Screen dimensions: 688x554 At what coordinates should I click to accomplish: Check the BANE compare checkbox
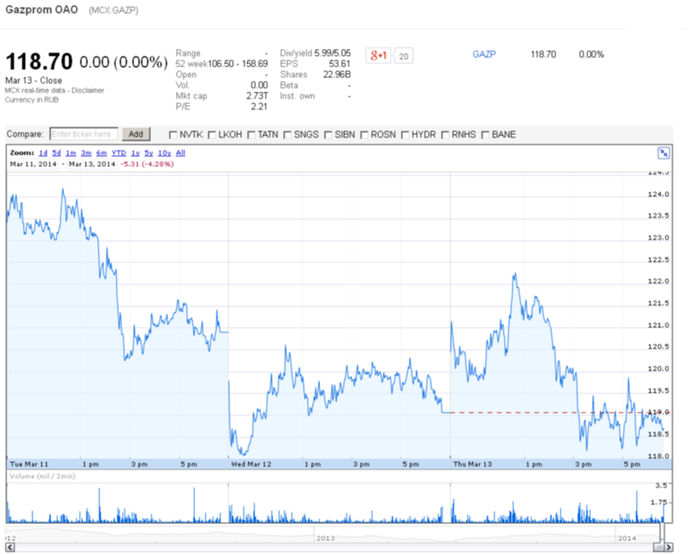[485, 135]
